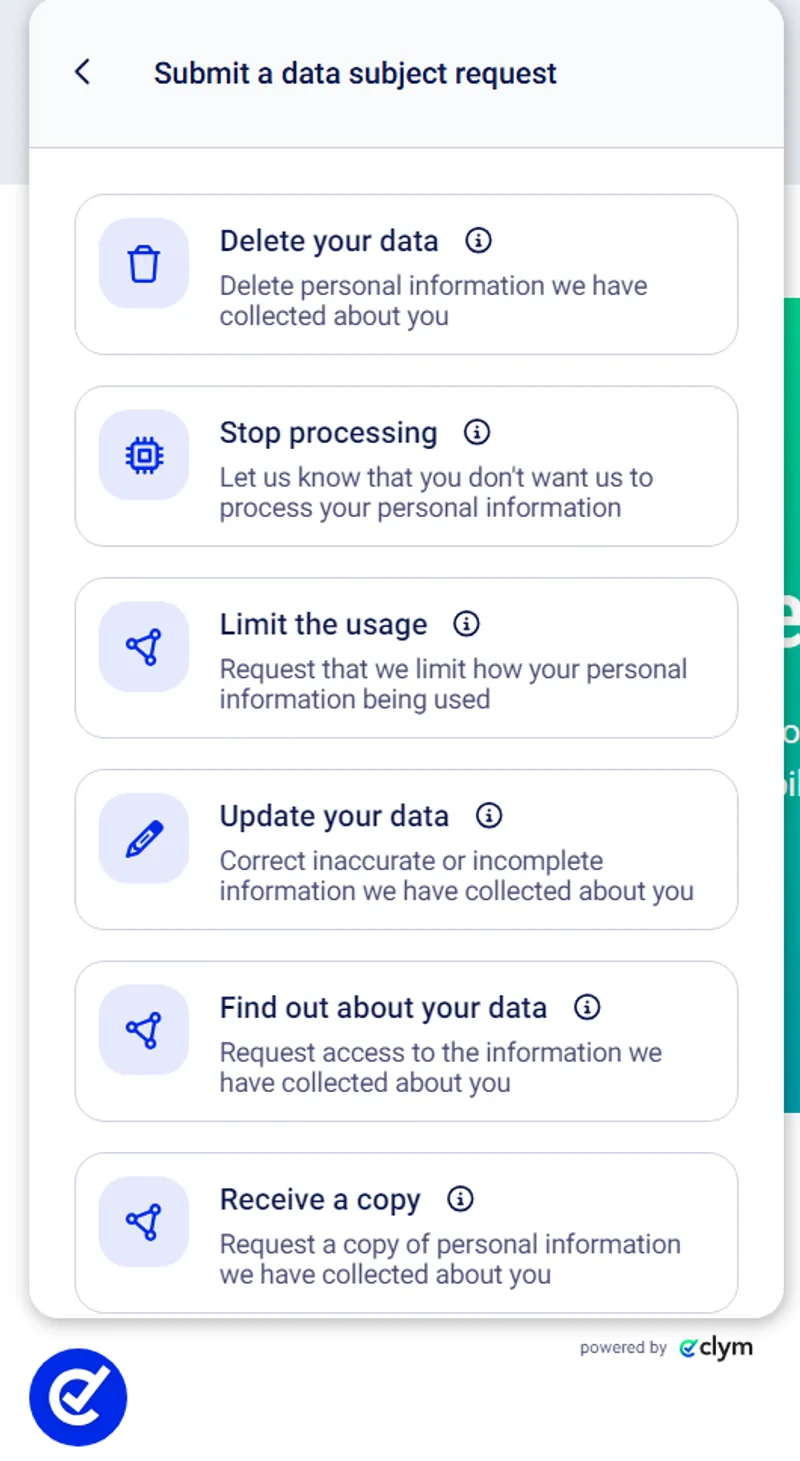Show info tooltip for Delete your data
Image resolution: width=800 pixels, height=1461 pixels.
(x=478, y=240)
